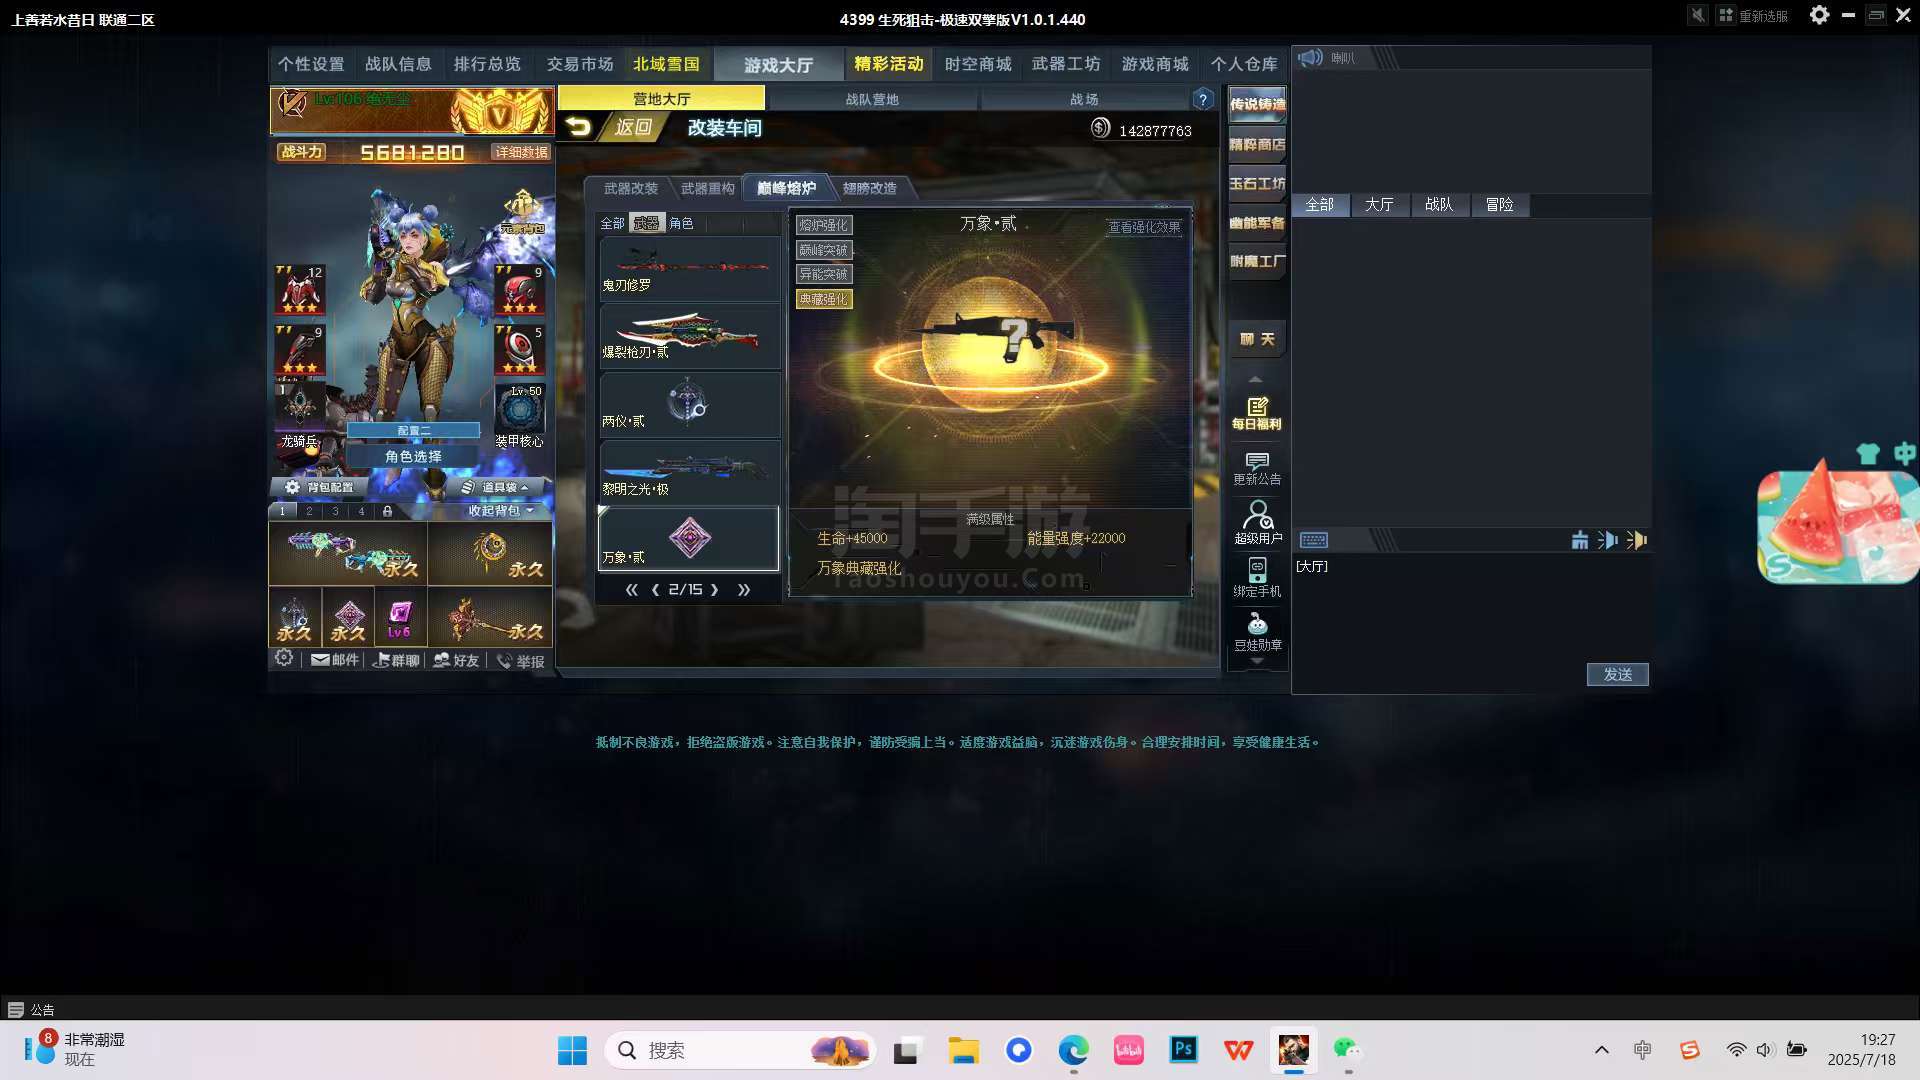Viewport: 1920px width, 1080px height.
Task: Open the 邮件 mail icon
Action: (334, 660)
